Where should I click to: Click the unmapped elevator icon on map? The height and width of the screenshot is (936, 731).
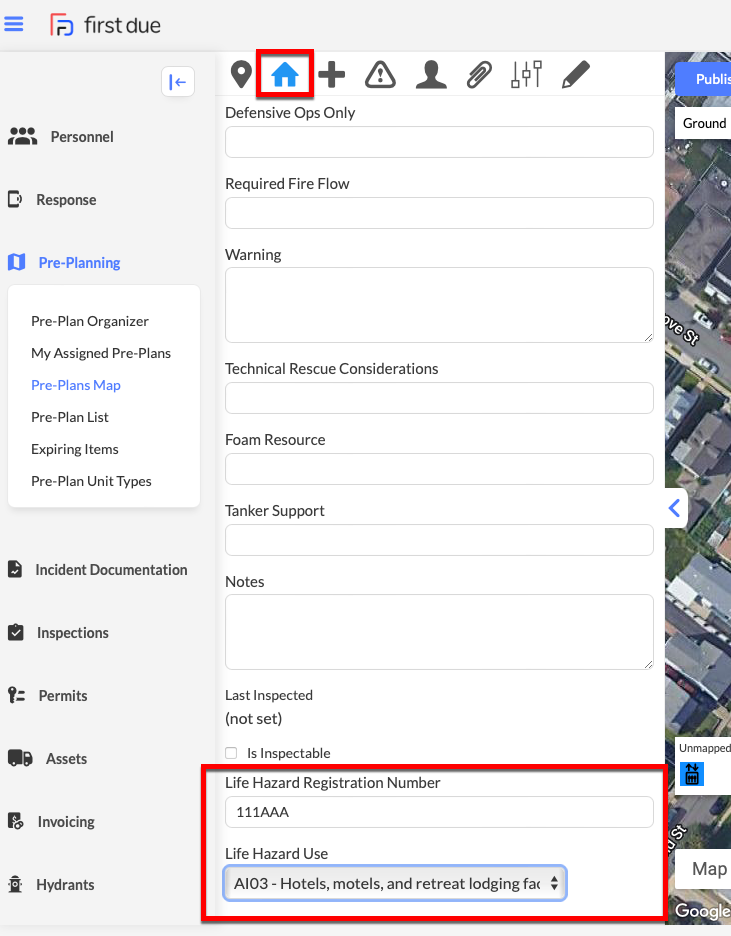692,774
